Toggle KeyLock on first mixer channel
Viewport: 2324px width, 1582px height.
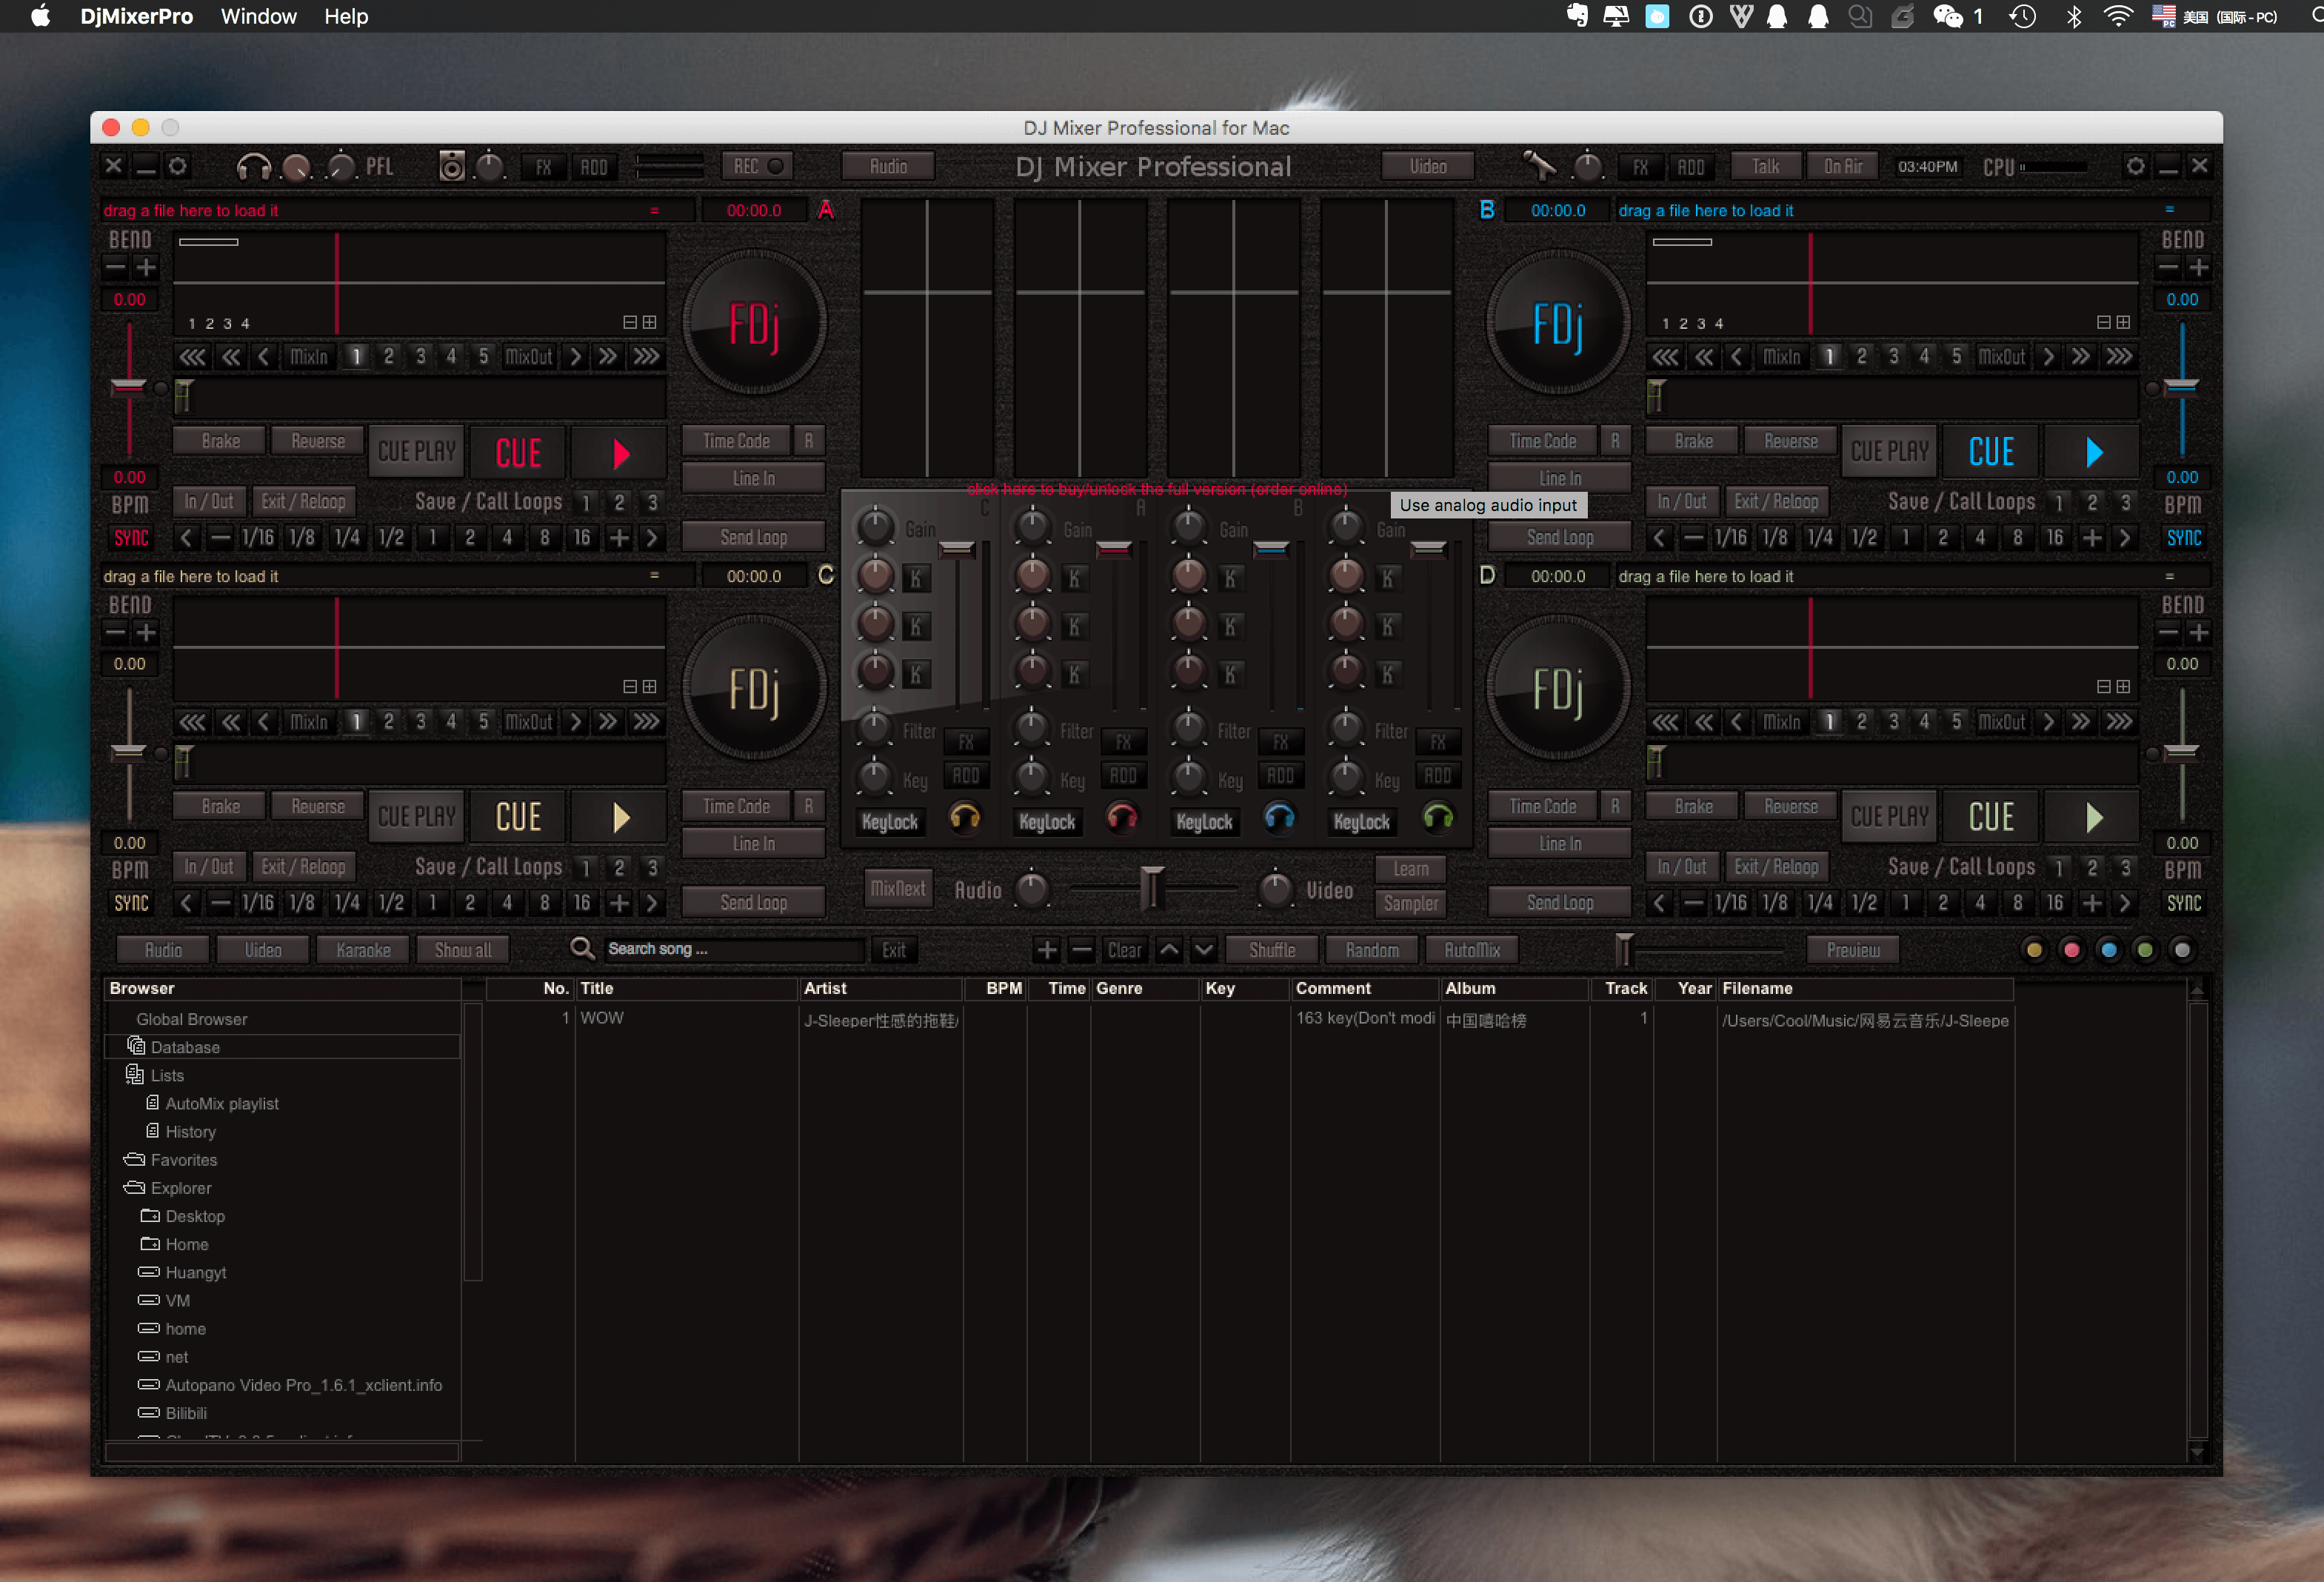click(890, 822)
